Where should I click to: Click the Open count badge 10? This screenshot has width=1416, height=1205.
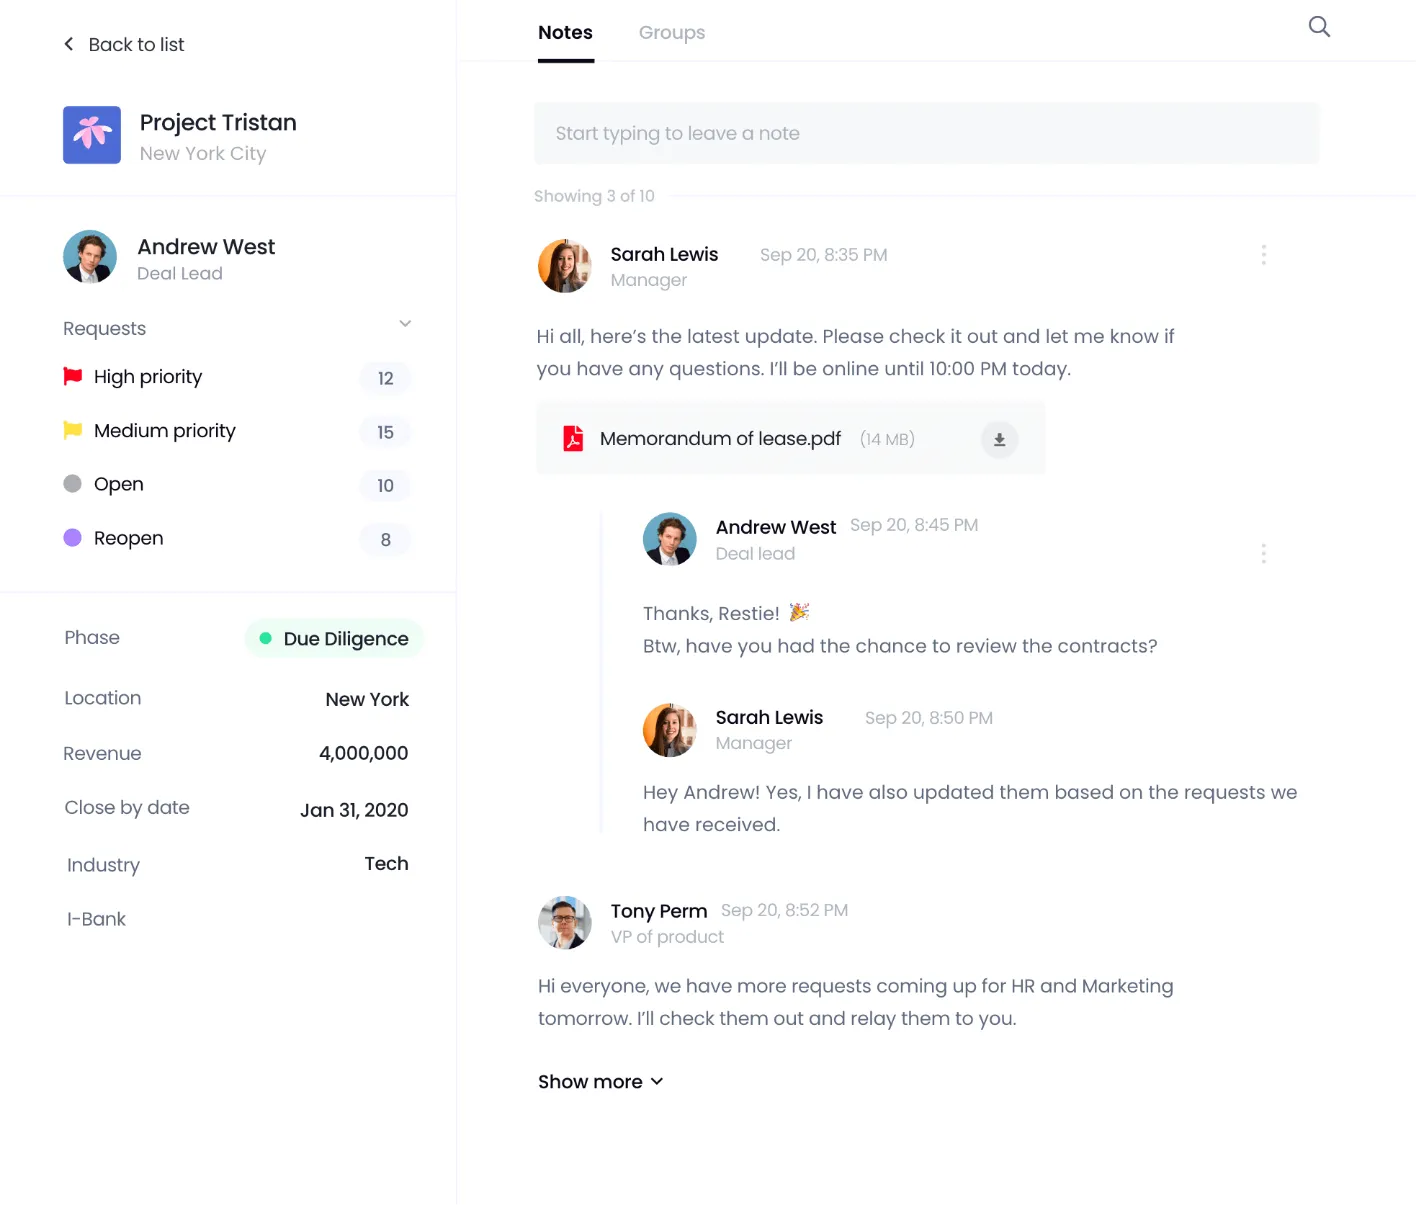tap(386, 486)
